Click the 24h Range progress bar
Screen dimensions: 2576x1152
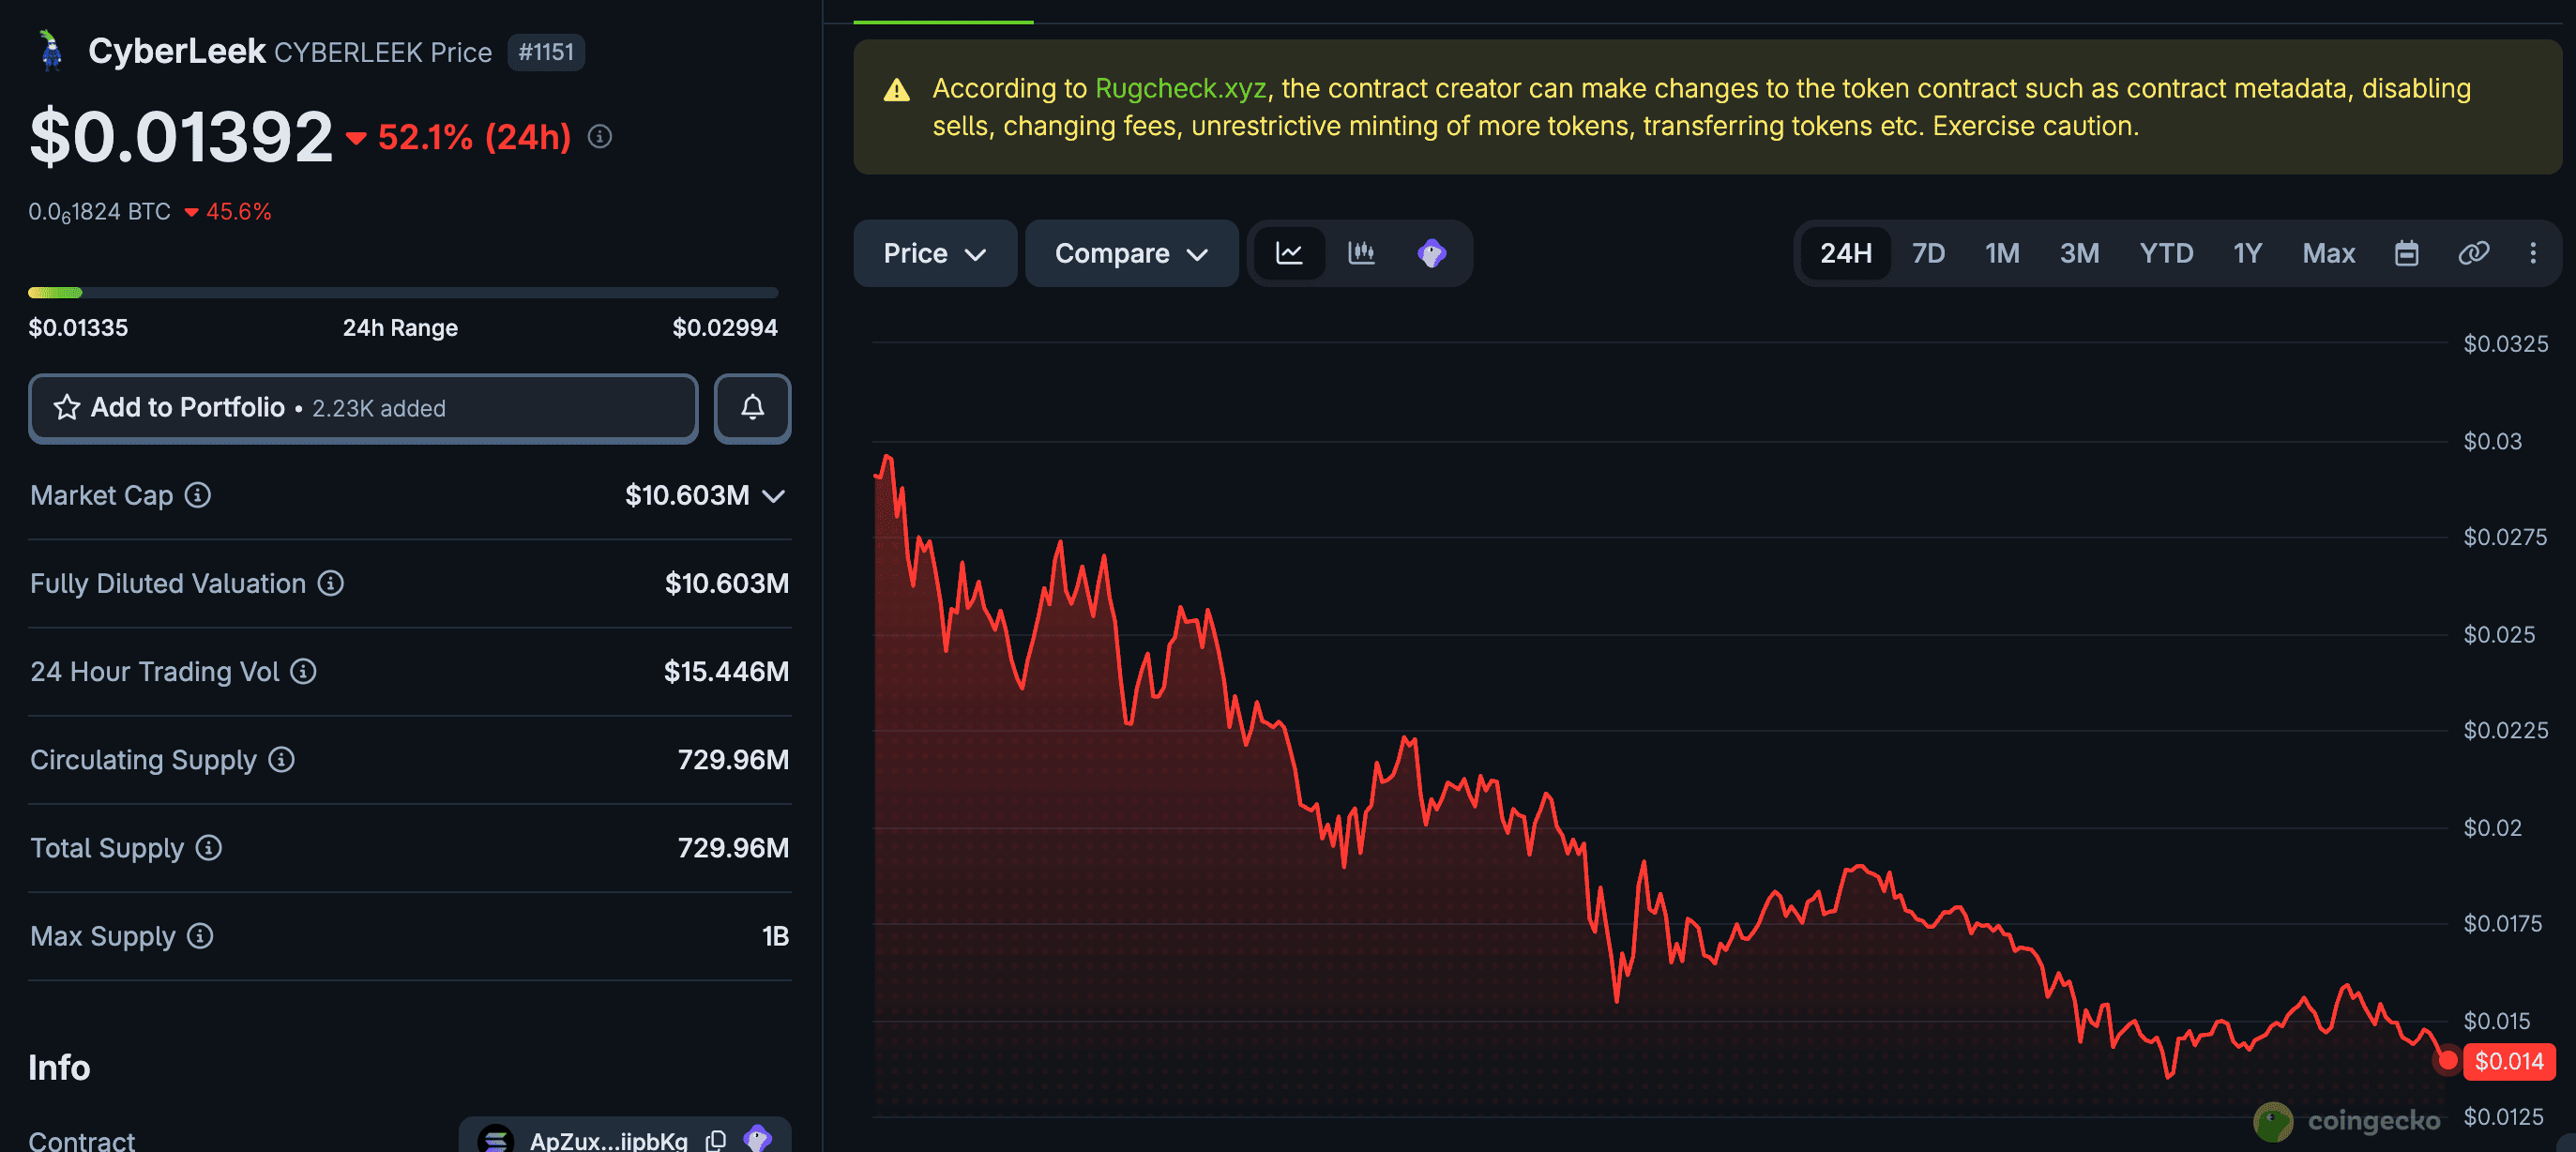(403, 293)
